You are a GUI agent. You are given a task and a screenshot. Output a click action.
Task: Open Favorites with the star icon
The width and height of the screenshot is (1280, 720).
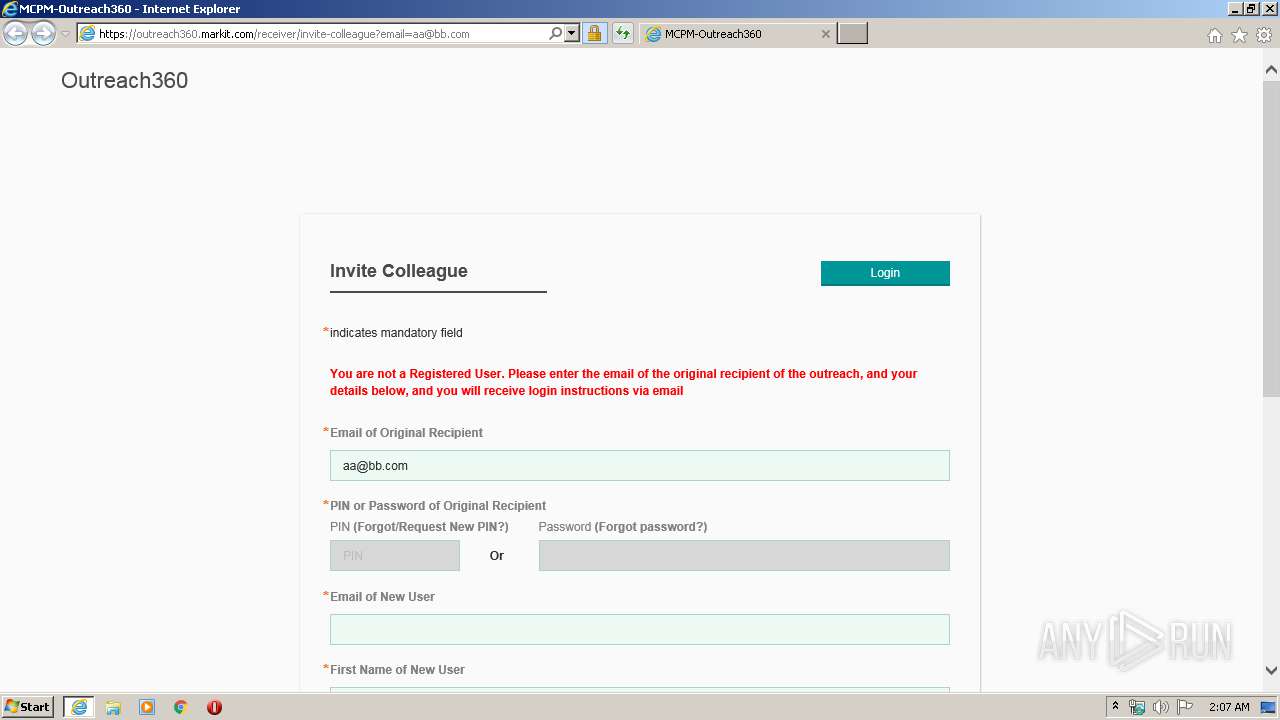click(x=1239, y=35)
